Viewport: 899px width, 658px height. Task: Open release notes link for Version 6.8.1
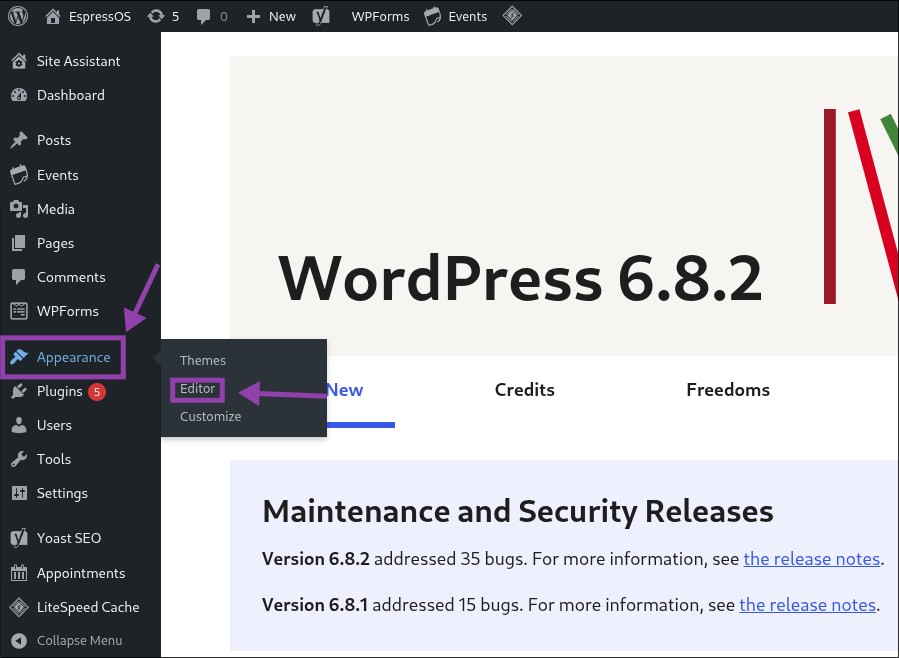[x=807, y=605]
